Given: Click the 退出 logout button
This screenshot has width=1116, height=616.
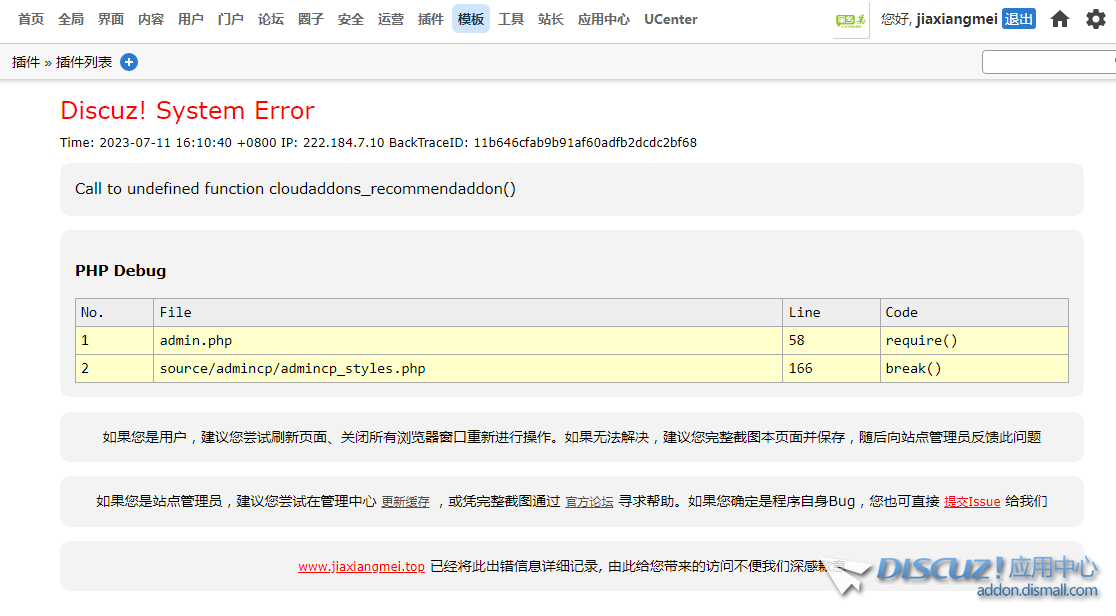Looking at the screenshot, I should (x=1018, y=19).
